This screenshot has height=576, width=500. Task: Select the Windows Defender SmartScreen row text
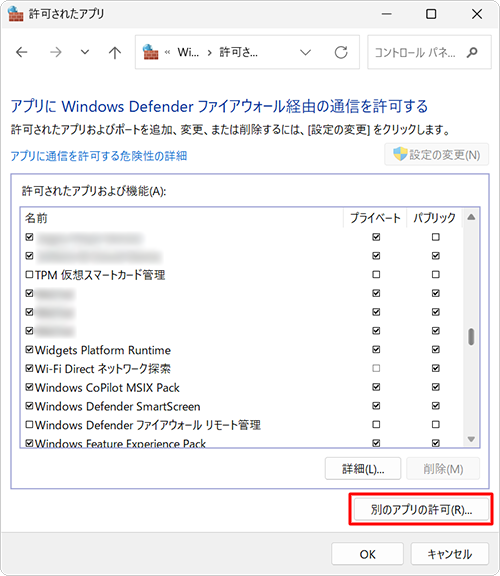118,406
